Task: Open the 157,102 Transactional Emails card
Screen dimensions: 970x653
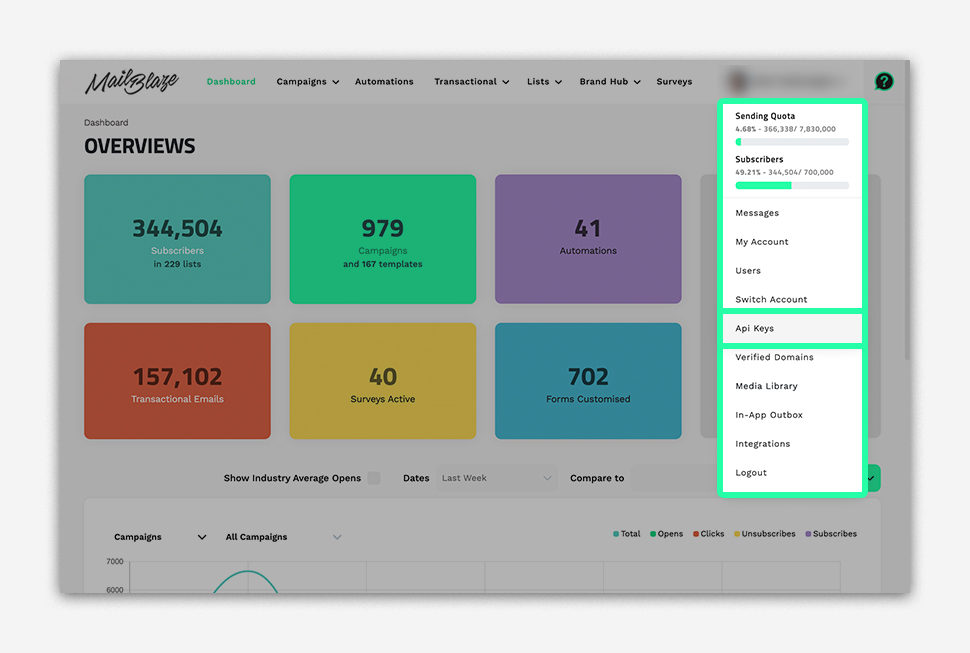Action: pos(177,381)
